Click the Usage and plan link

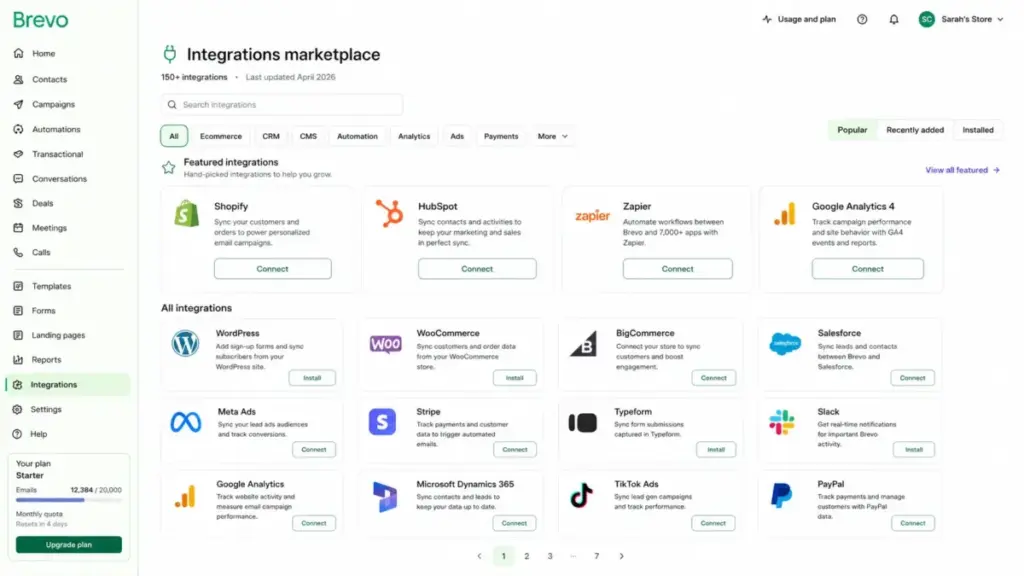pyautogui.click(x=799, y=20)
